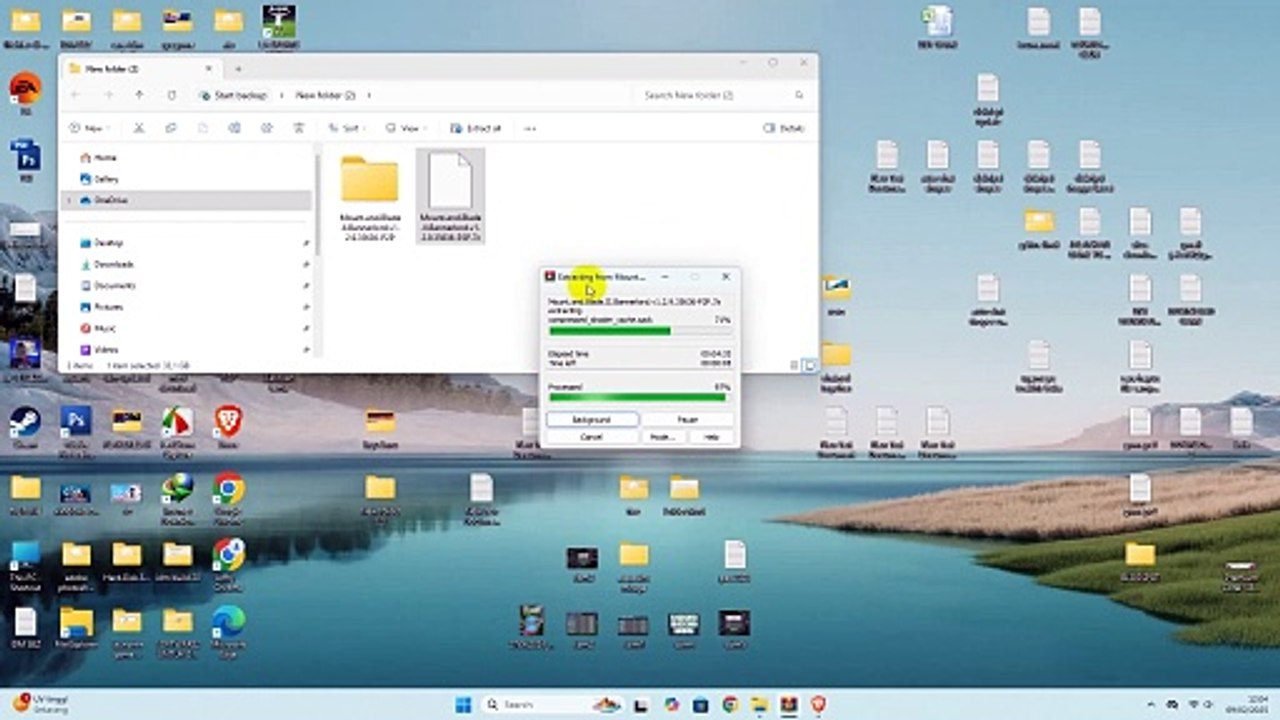Select the yellow Mount and Blade folder
The height and width of the screenshot is (720, 1280).
point(369,198)
